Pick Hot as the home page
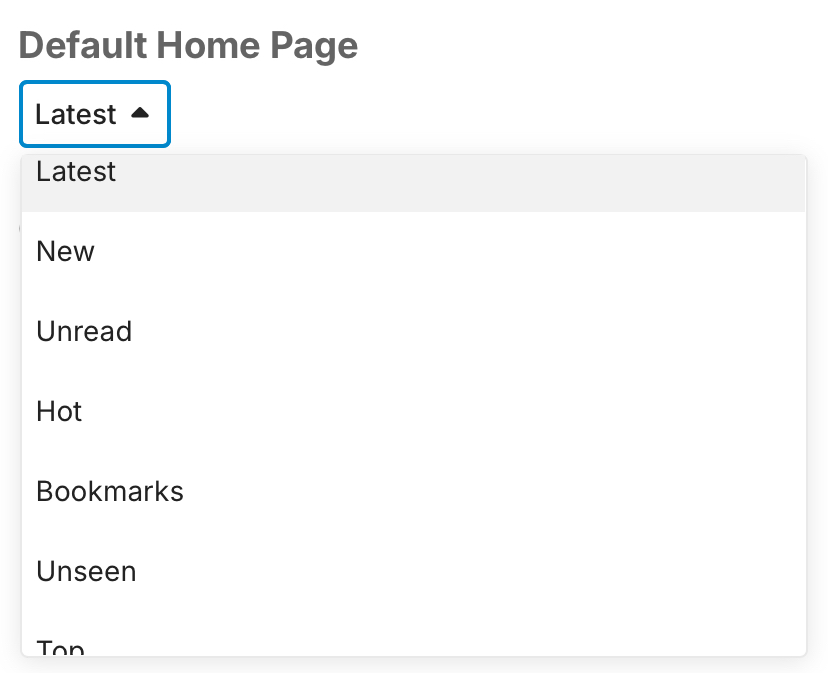 click(x=59, y=411)
